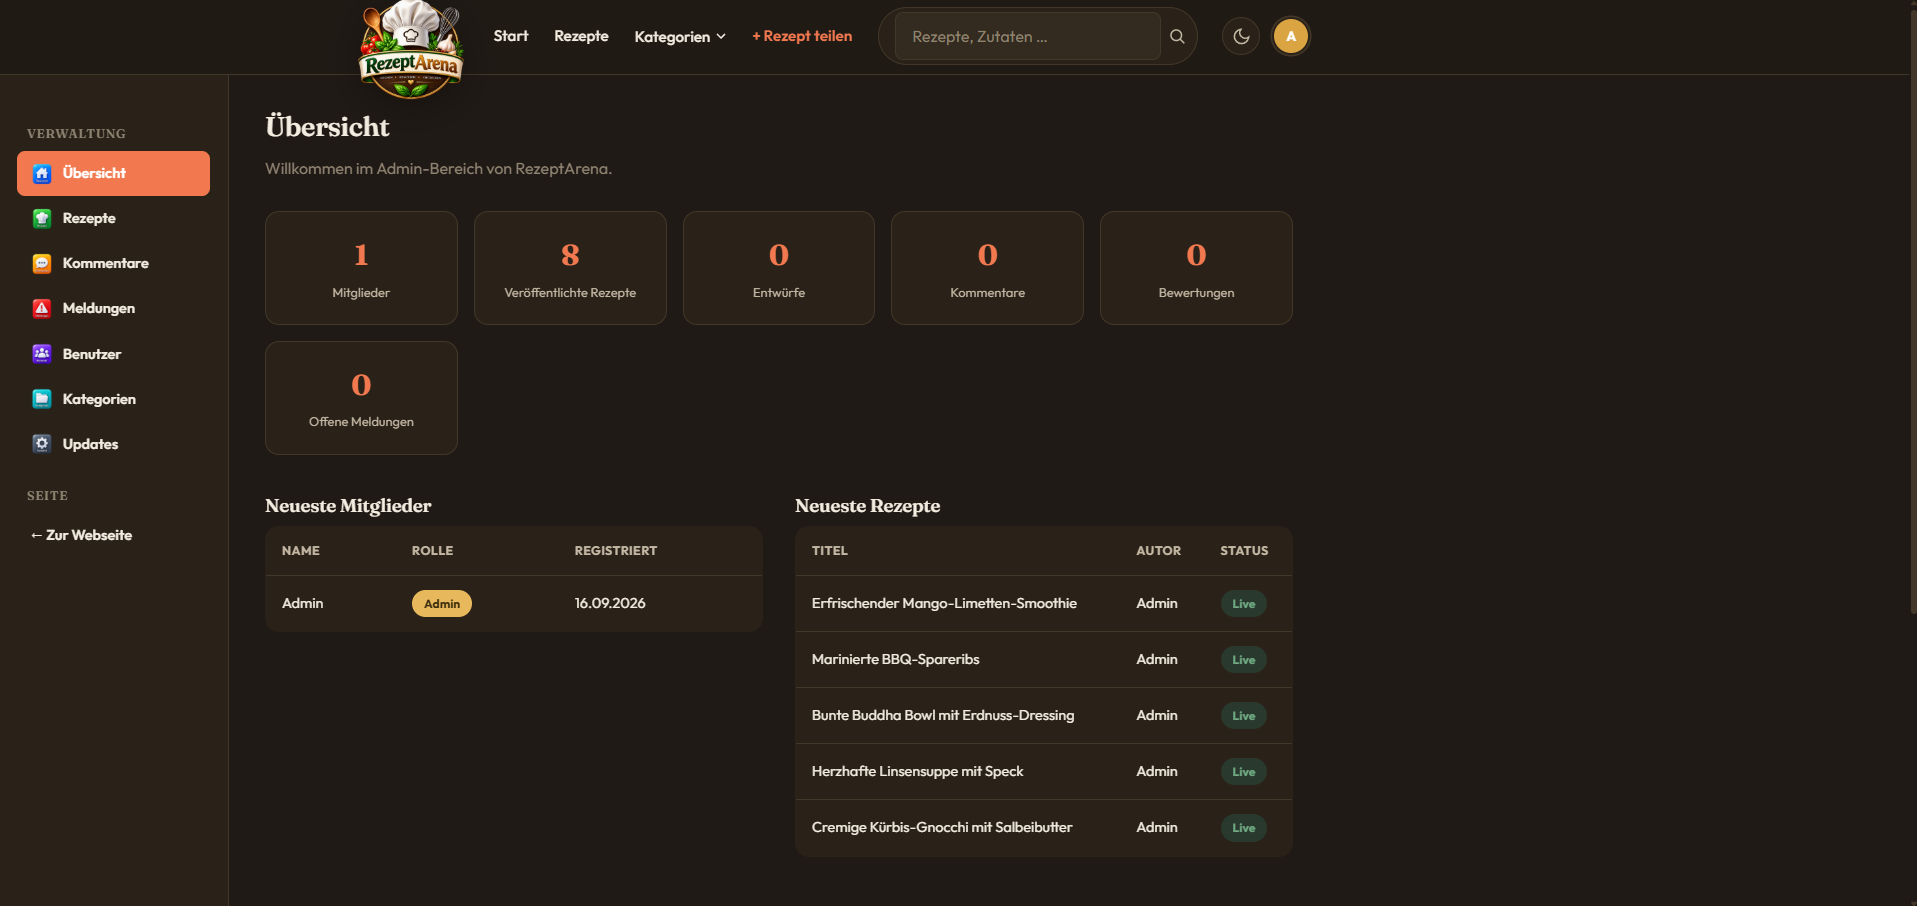The image size is (1917, 906).
Task: Click the Übersicht home icon in sidebar
Action: pyautogui.click(x=42, y=174)
